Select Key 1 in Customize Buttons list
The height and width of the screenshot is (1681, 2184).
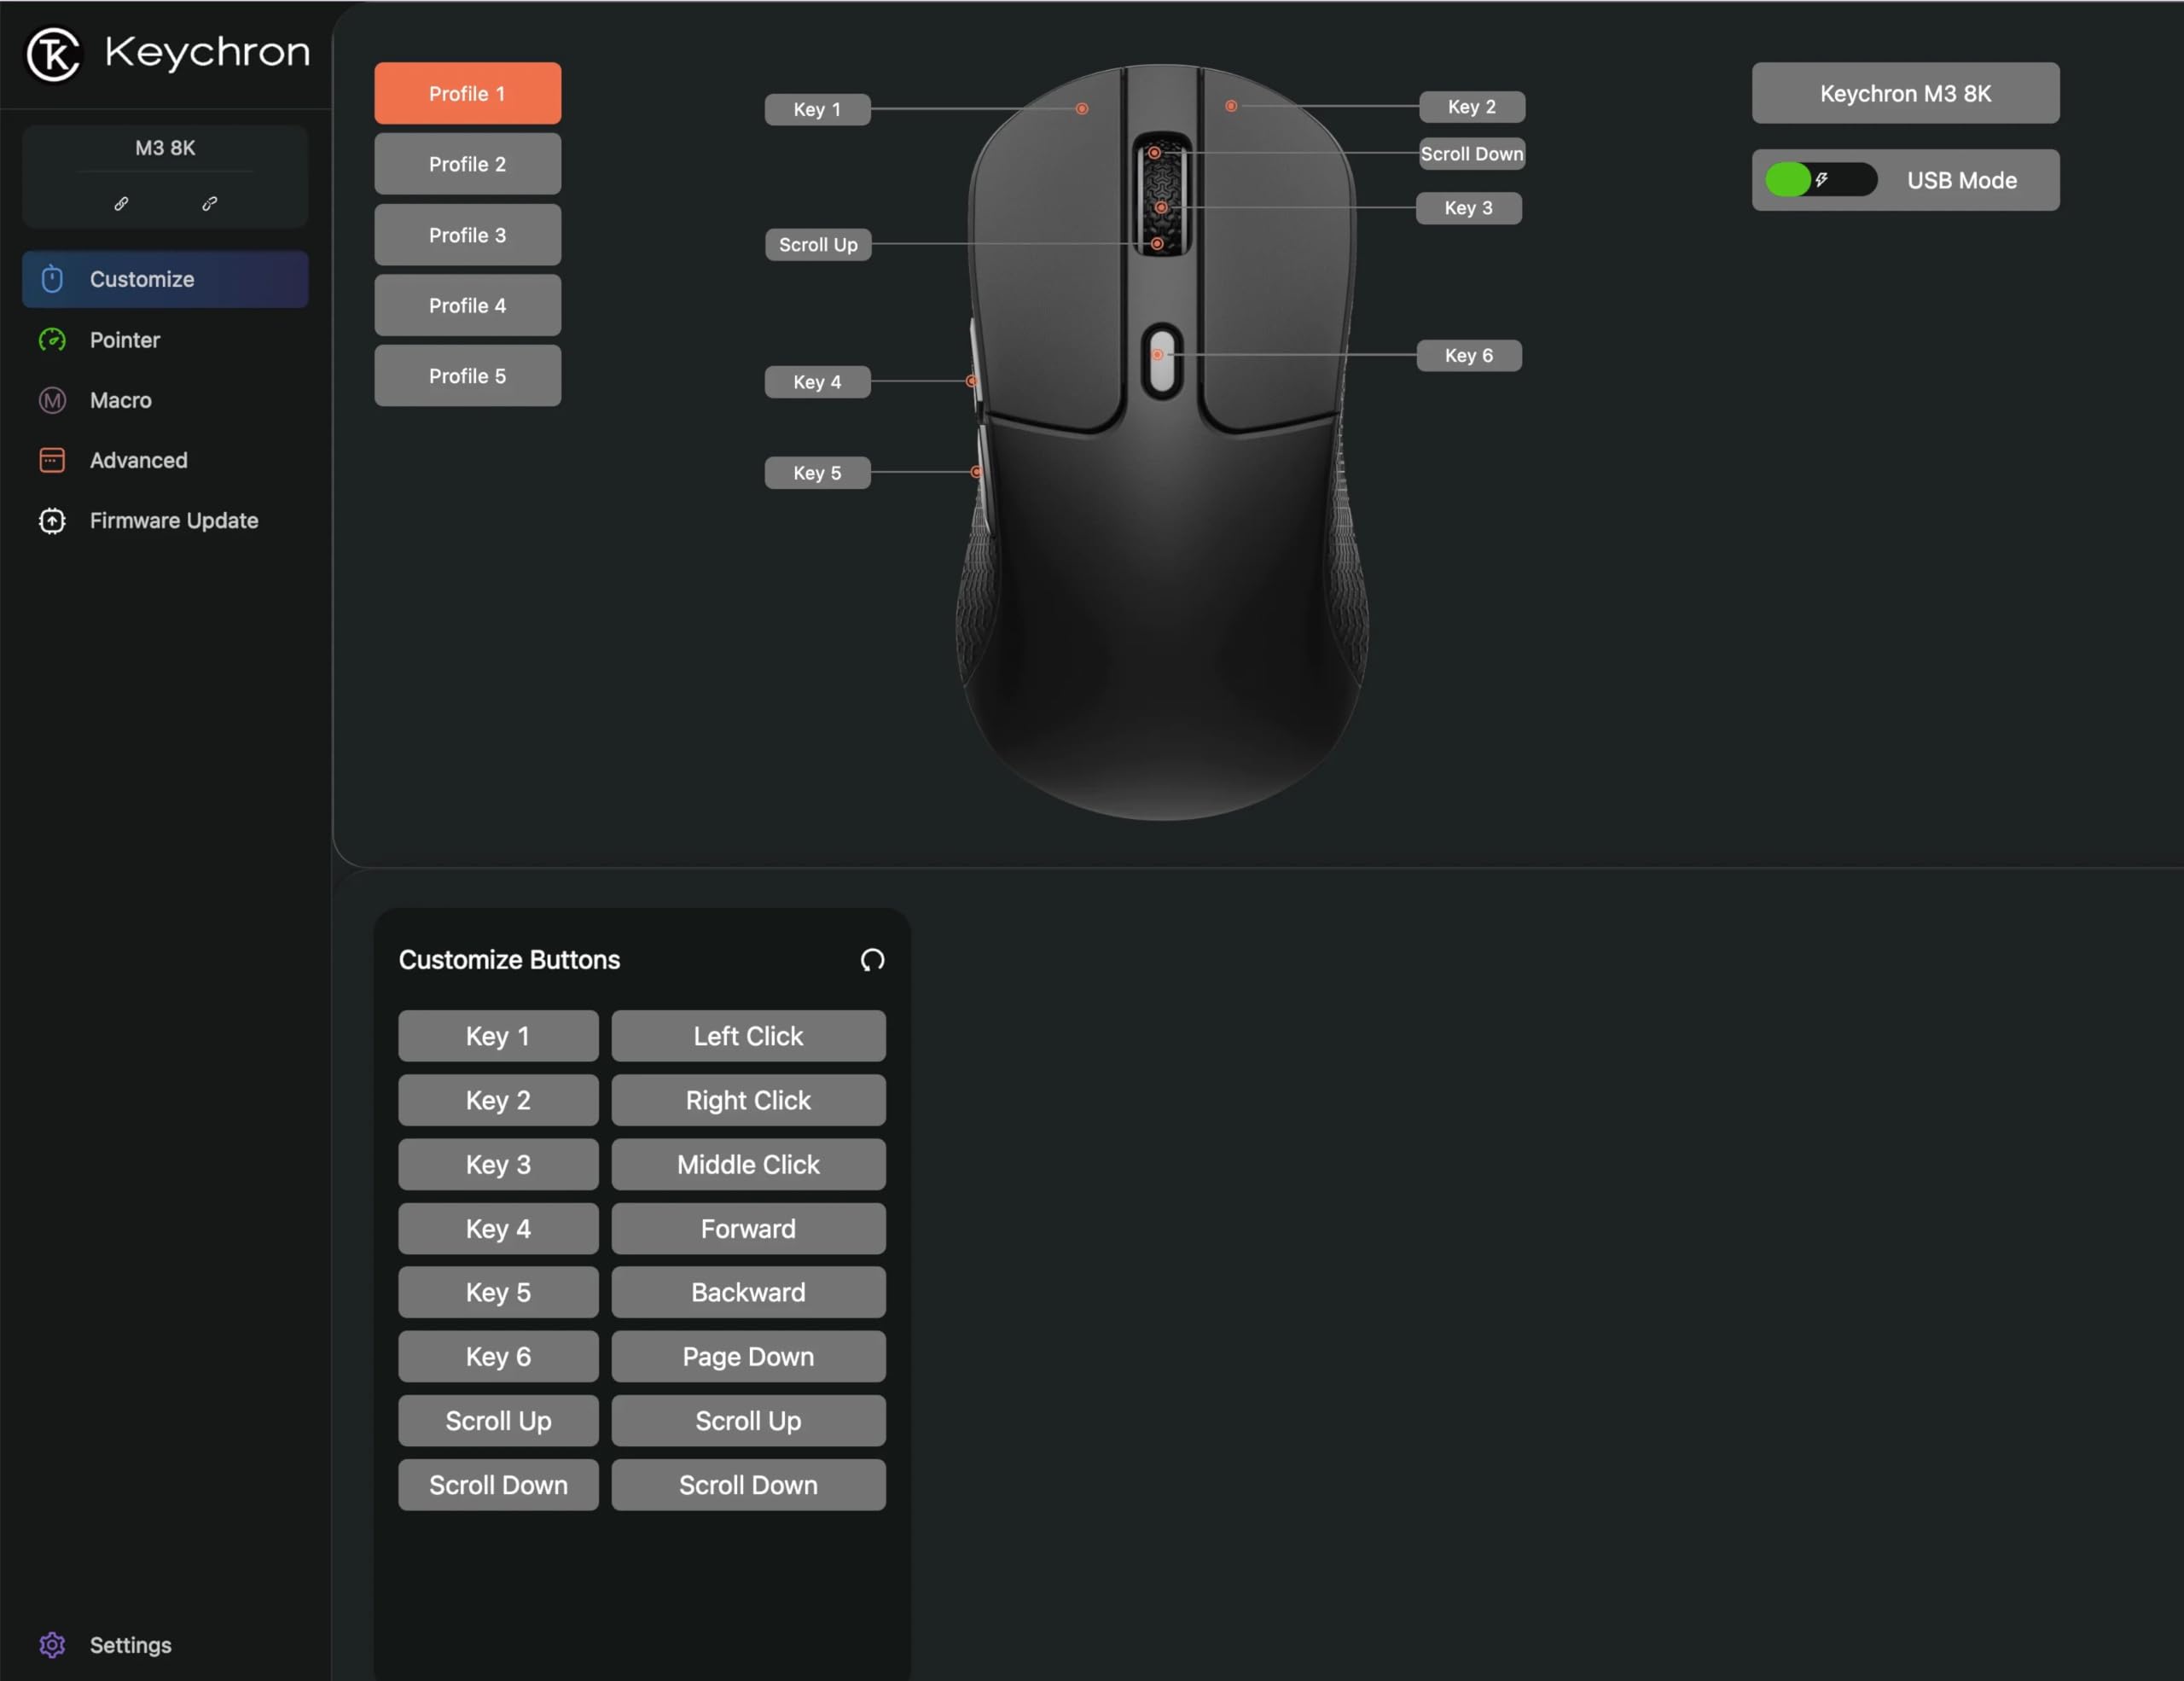click(x=498, y=1036)
